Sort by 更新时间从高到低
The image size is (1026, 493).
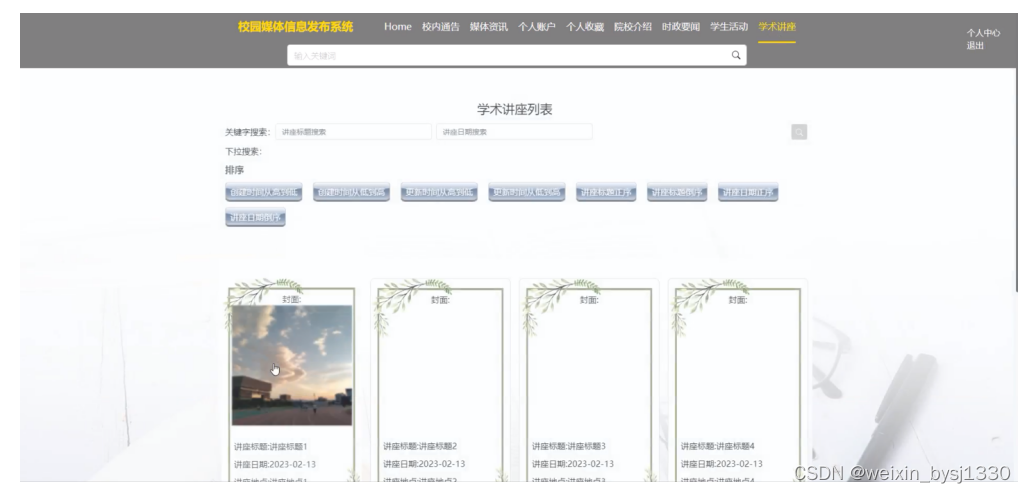click(x=439, y=192)
